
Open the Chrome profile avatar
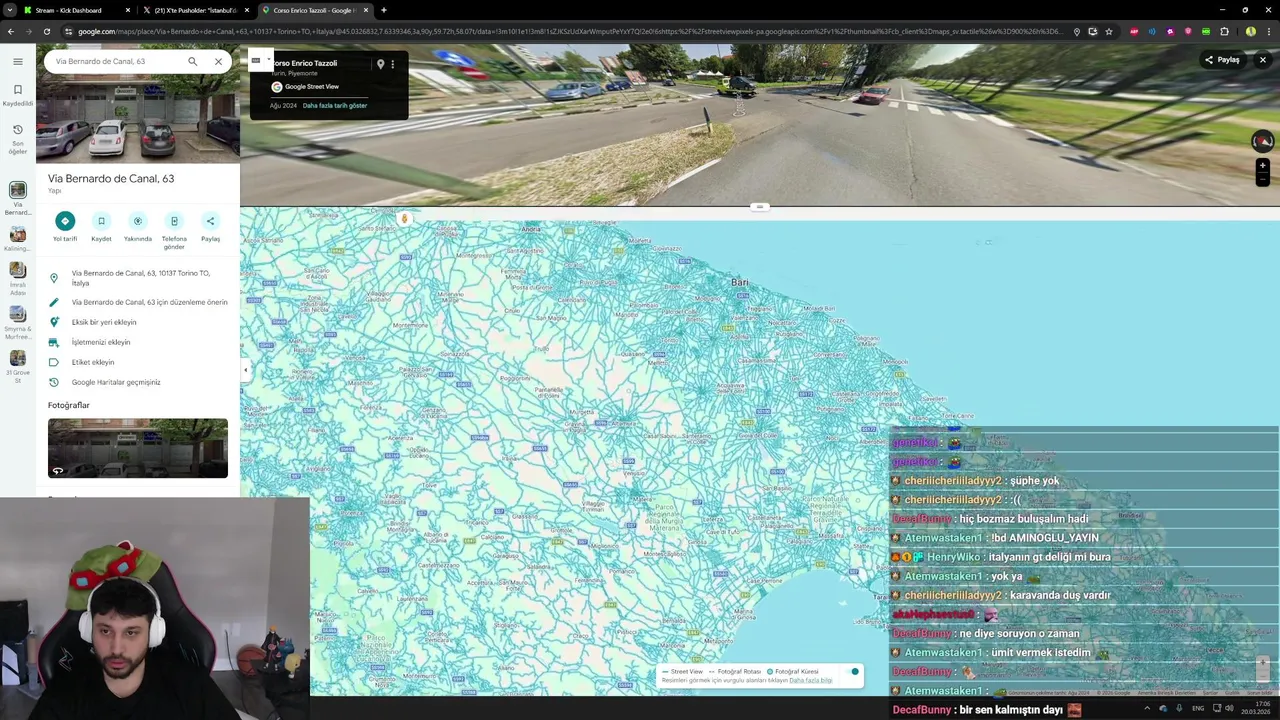[x=1251, y=31]
